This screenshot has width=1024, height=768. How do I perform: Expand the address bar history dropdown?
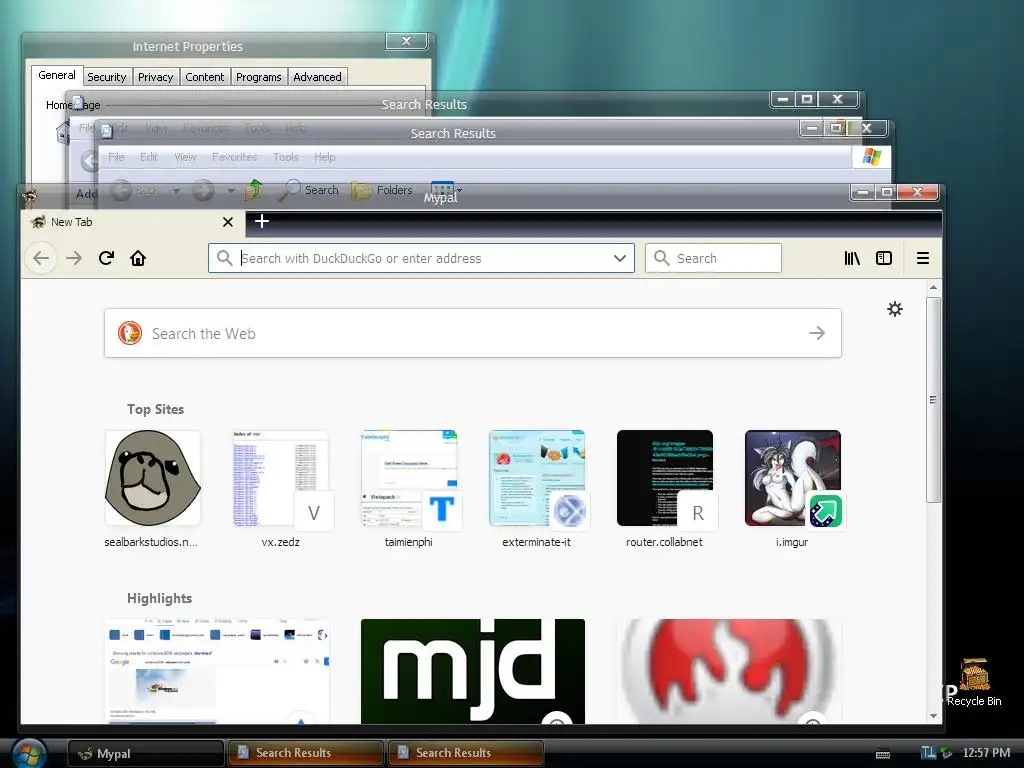click(x=620, y=258)
